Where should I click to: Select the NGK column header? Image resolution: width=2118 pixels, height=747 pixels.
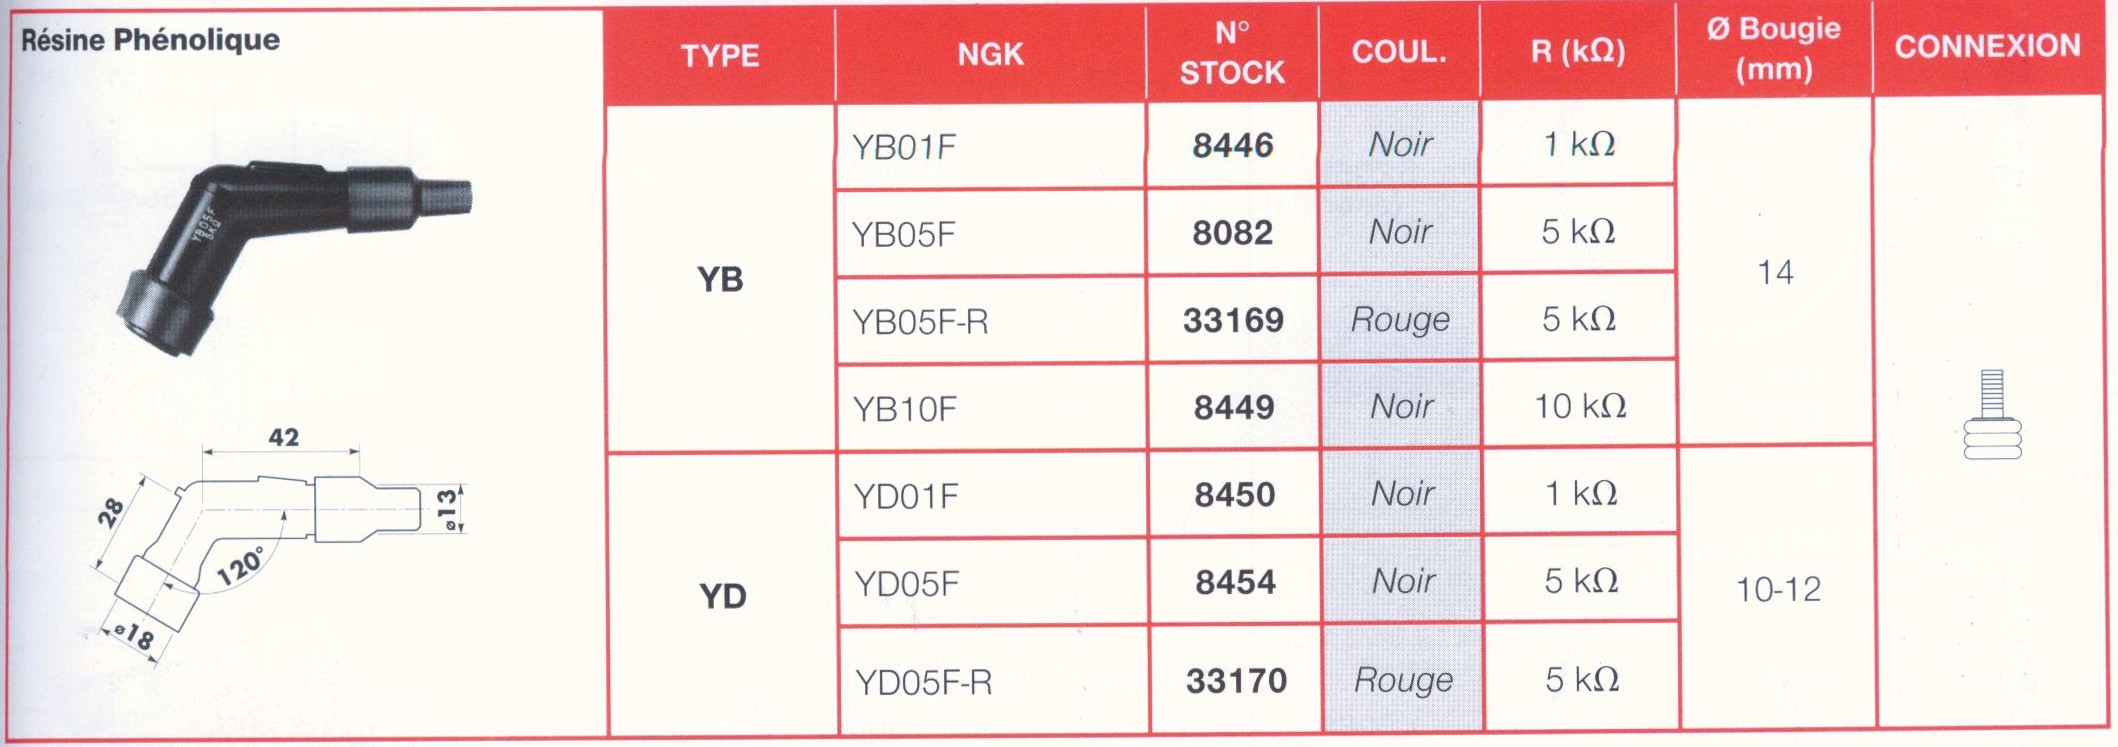click(x=990, y=54)
